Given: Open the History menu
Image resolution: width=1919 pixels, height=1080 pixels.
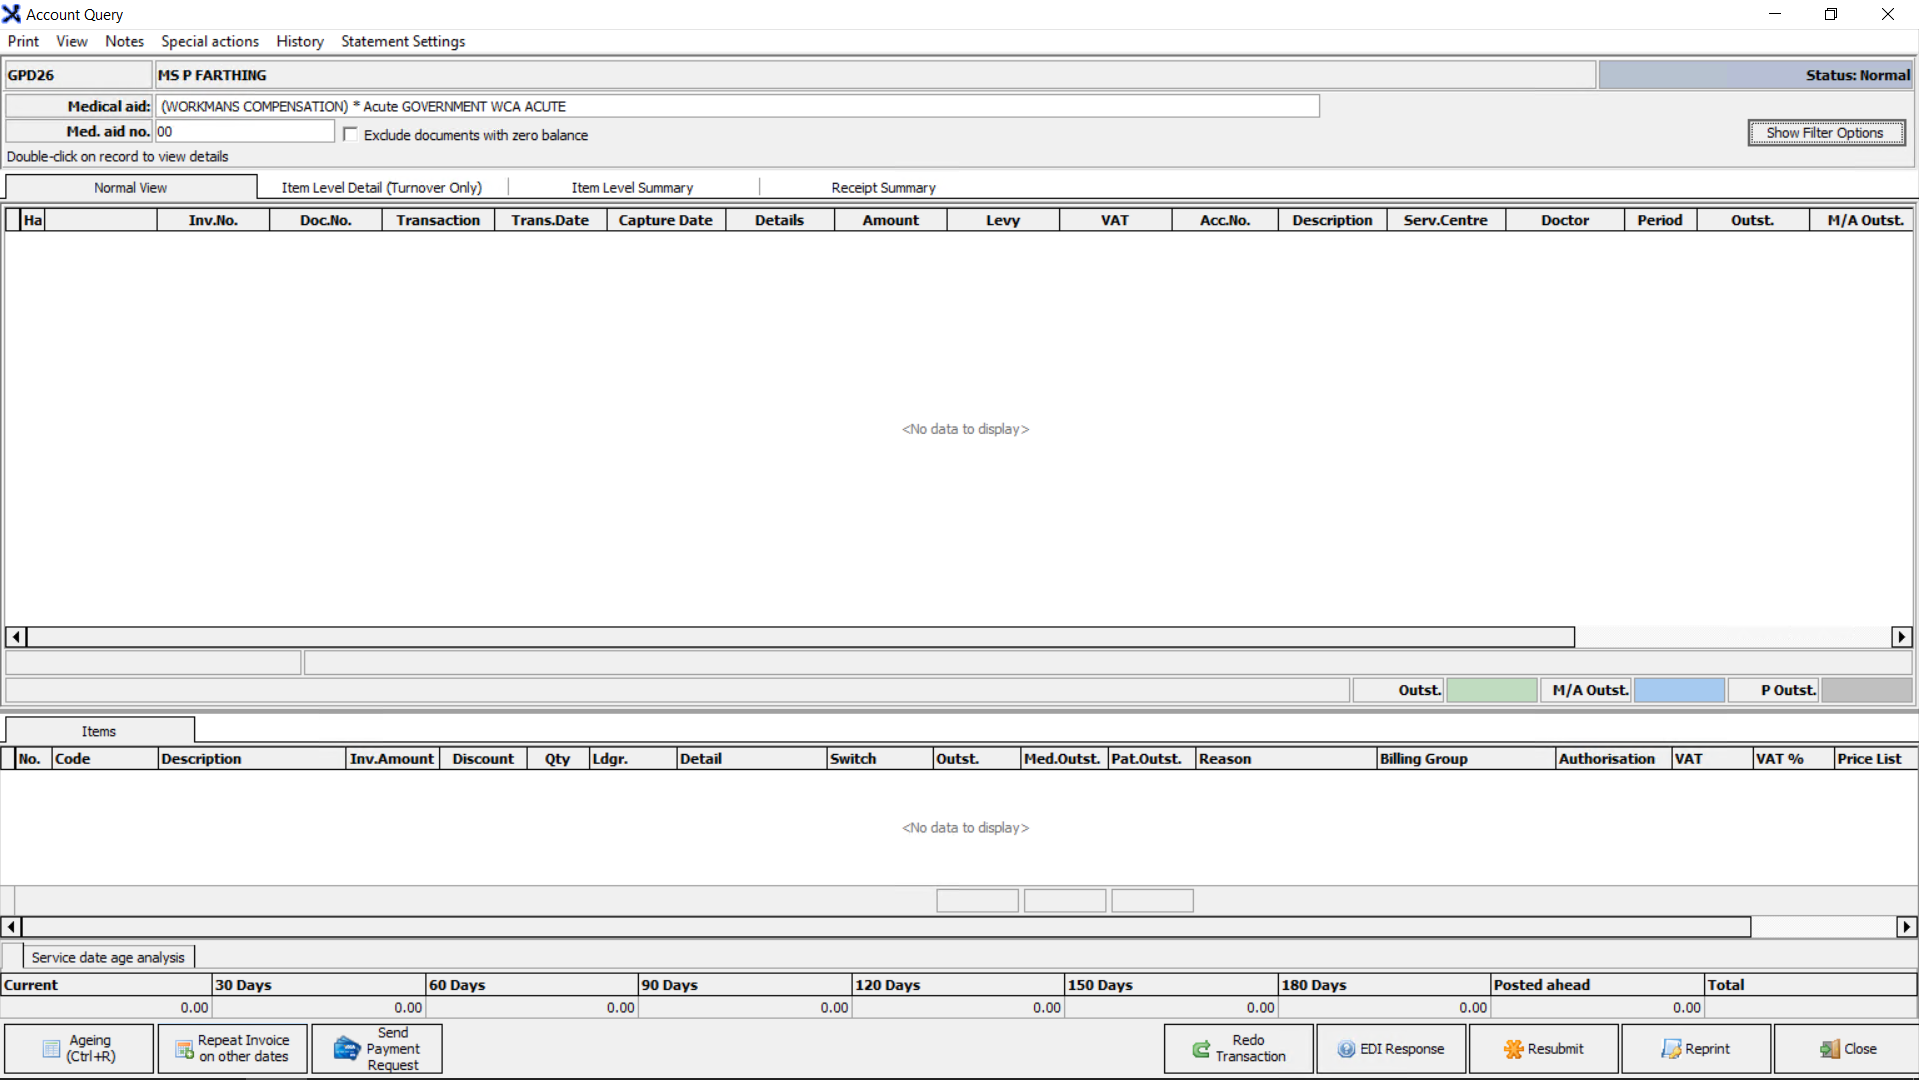Looking at the screenshot, I should click(x=300, y=41).
